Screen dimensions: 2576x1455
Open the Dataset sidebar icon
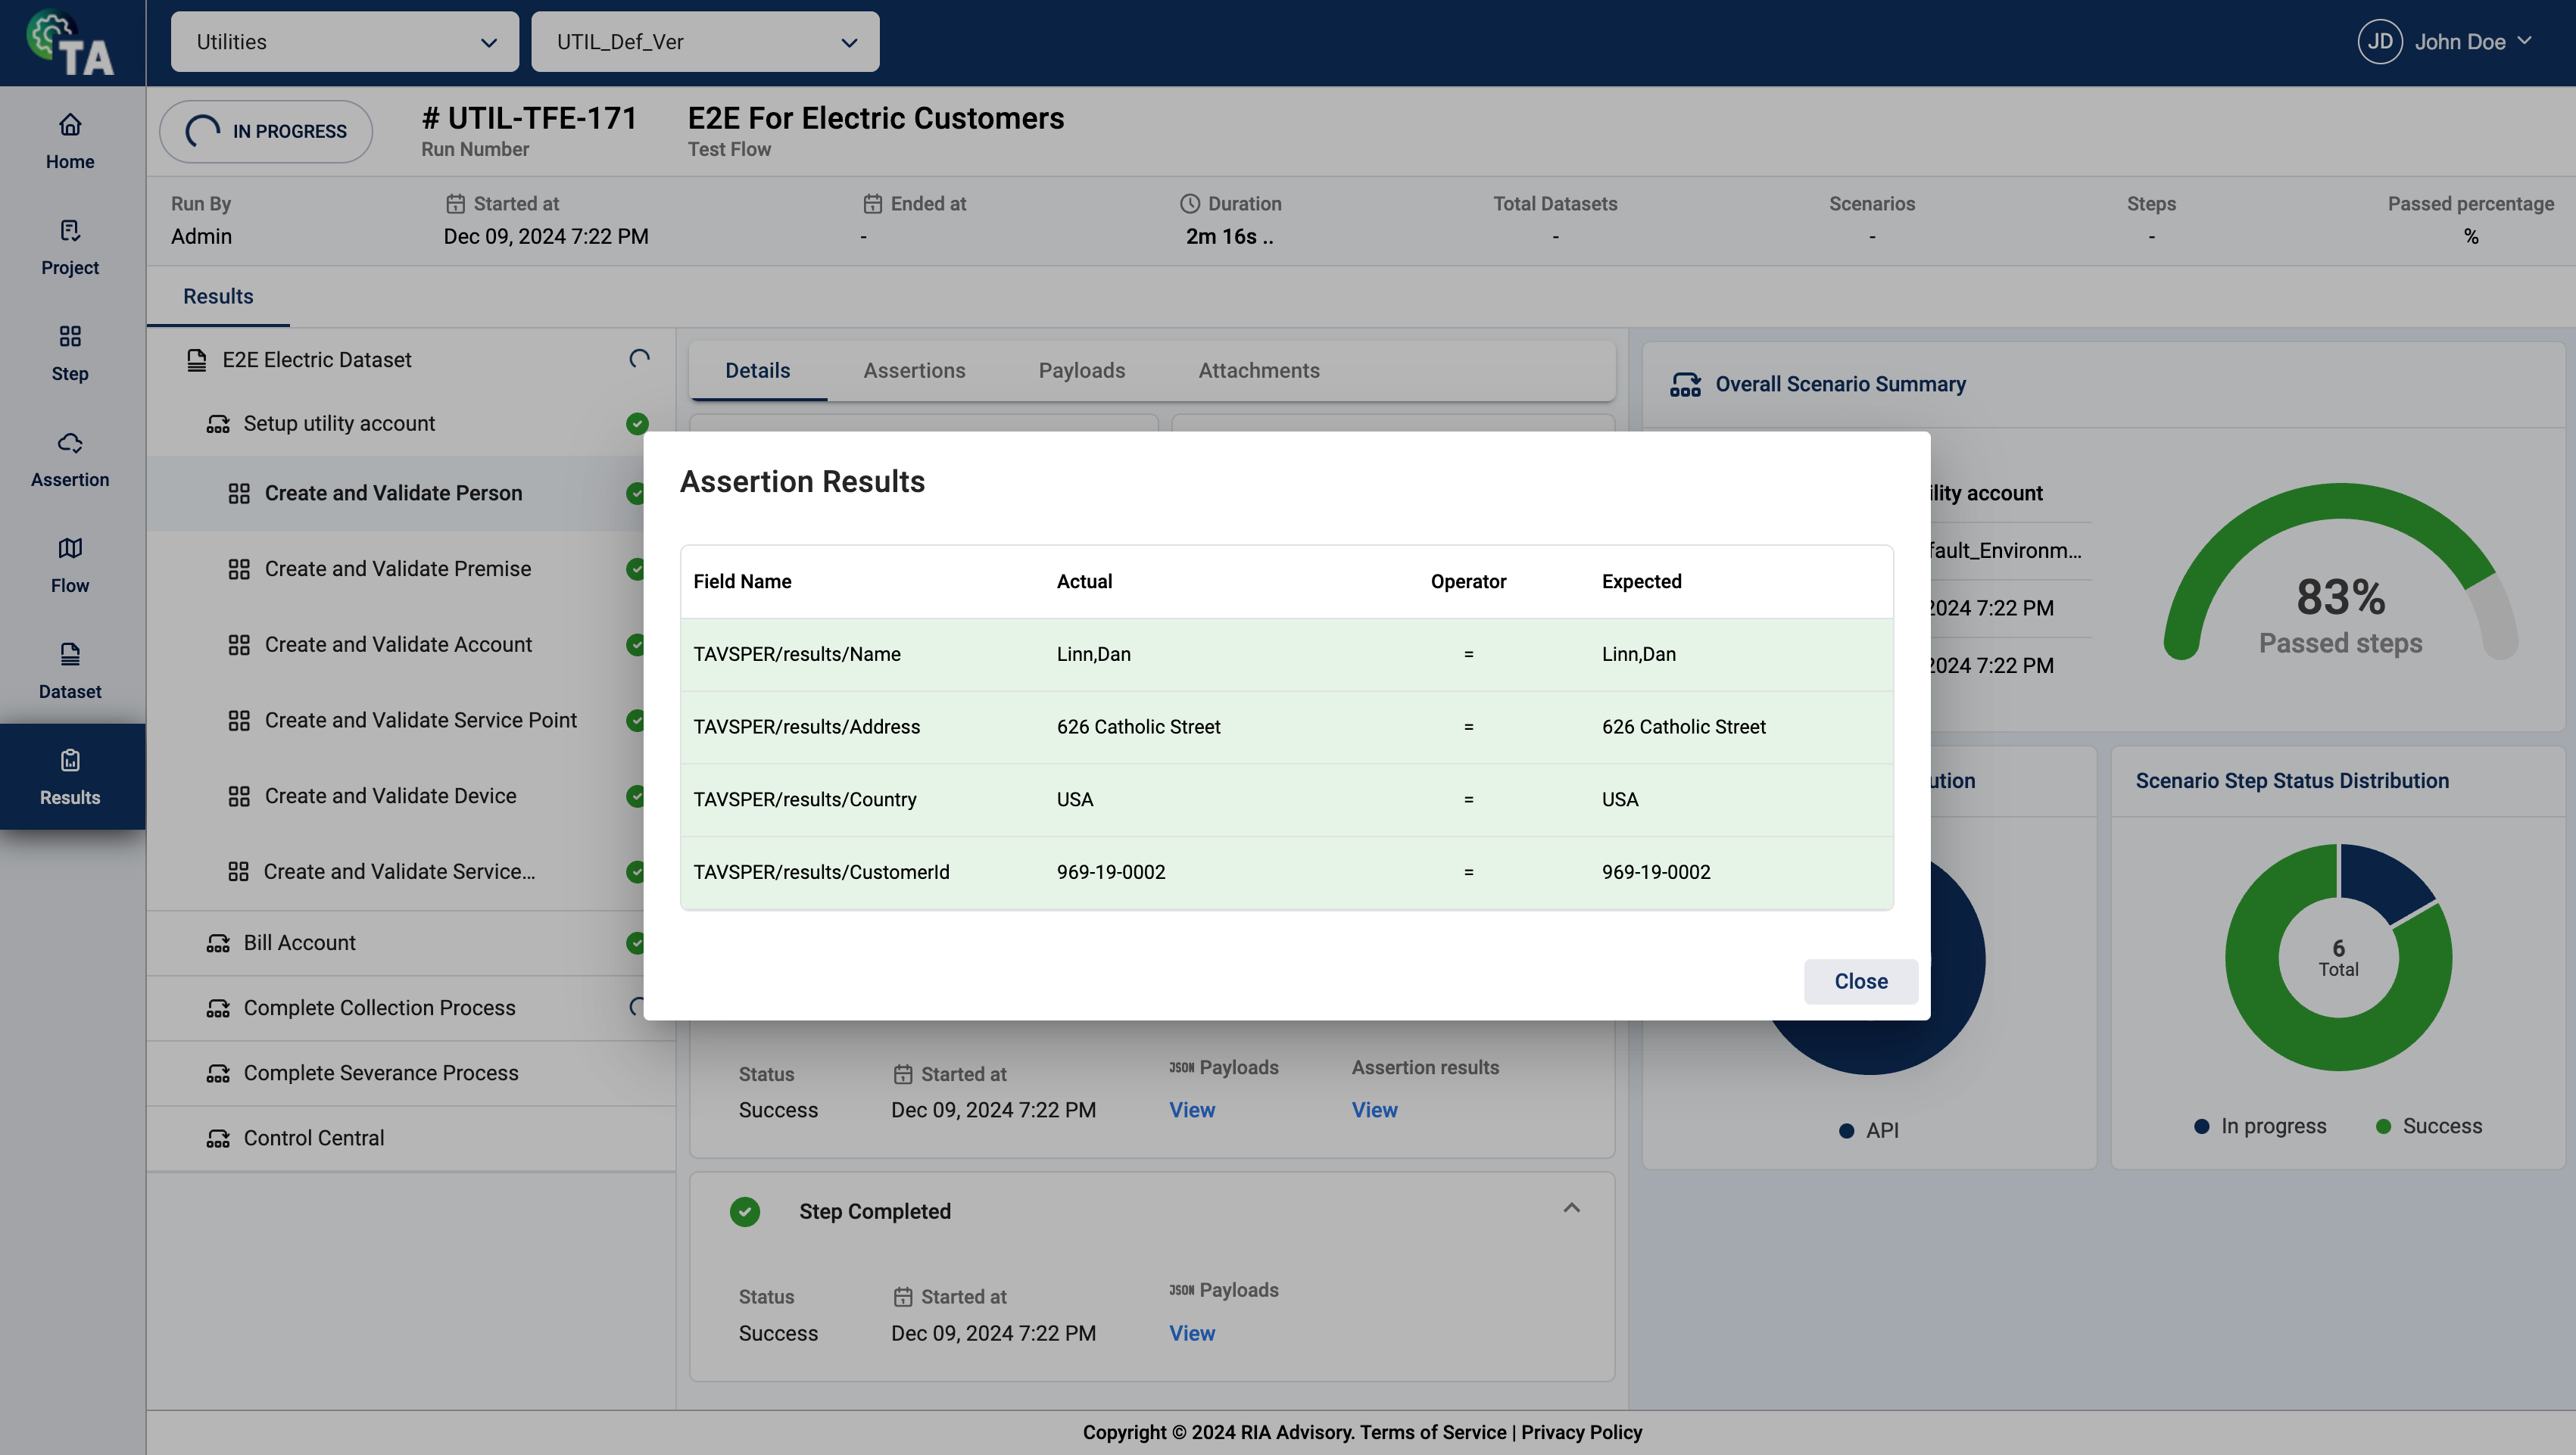click(70, 655)
